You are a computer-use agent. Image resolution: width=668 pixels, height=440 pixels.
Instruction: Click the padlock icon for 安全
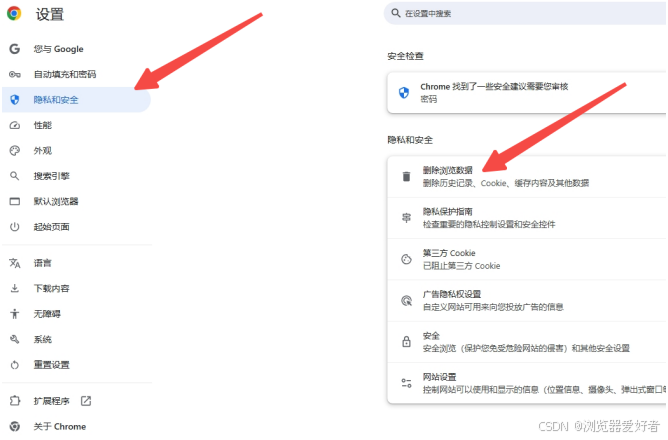(406, 342)
